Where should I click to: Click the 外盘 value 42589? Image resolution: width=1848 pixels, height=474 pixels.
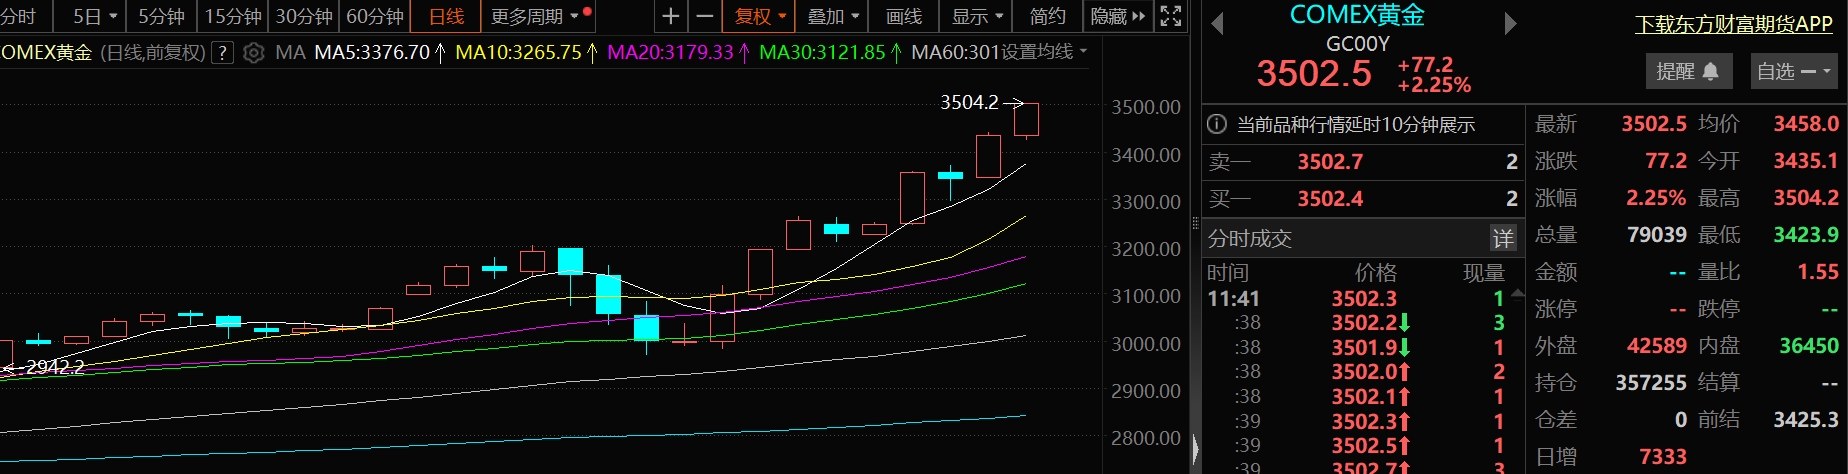(x=1657, y=346)
